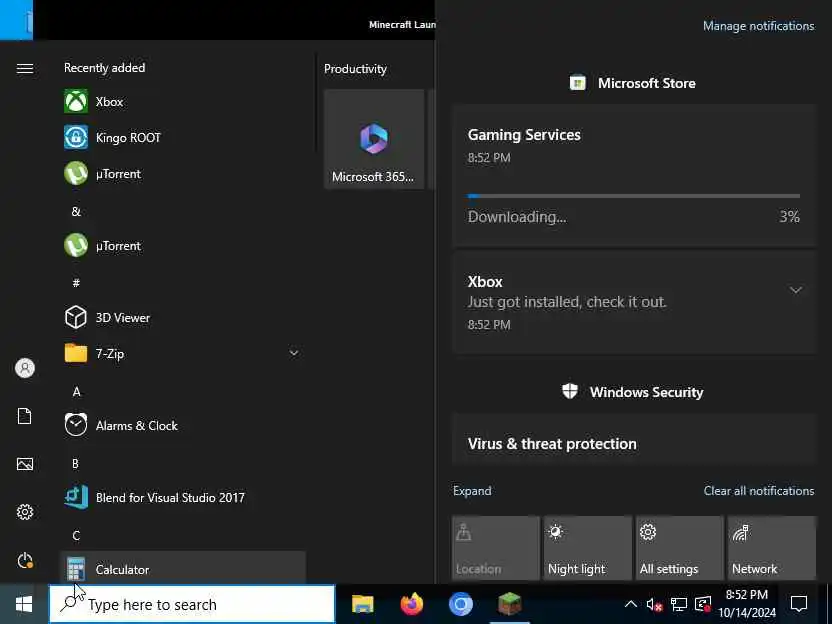Open the Xbox just installed notification
This screenshot has height=624, width=832.
[634, 302]
